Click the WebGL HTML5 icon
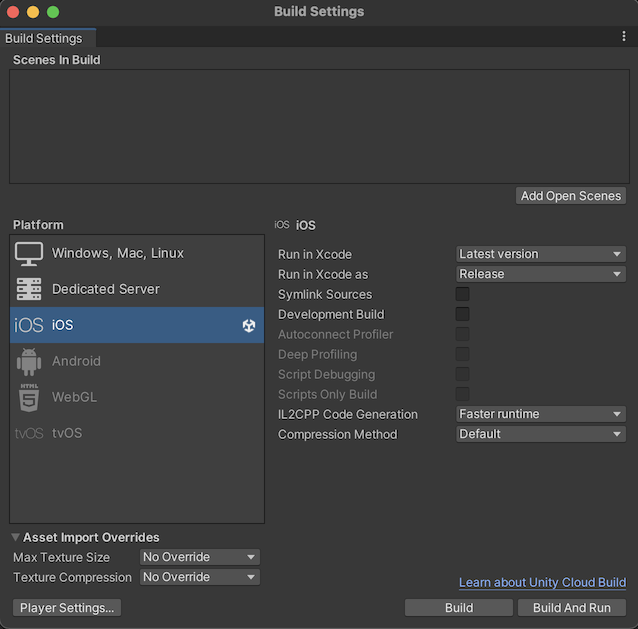The height and width of the screenshot is (629, 638). click(29, 397)
